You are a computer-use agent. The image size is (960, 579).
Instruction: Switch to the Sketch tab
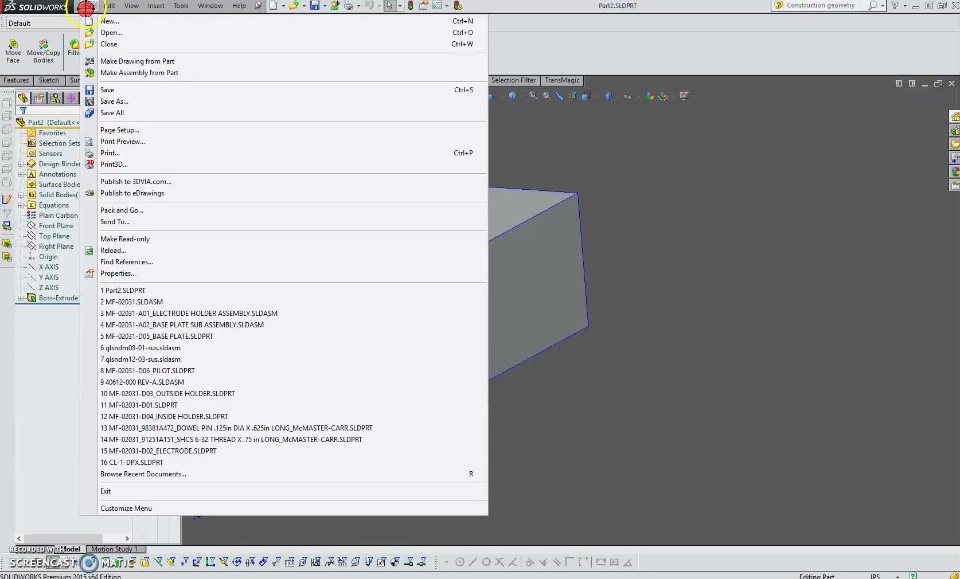tap(48, 80)
